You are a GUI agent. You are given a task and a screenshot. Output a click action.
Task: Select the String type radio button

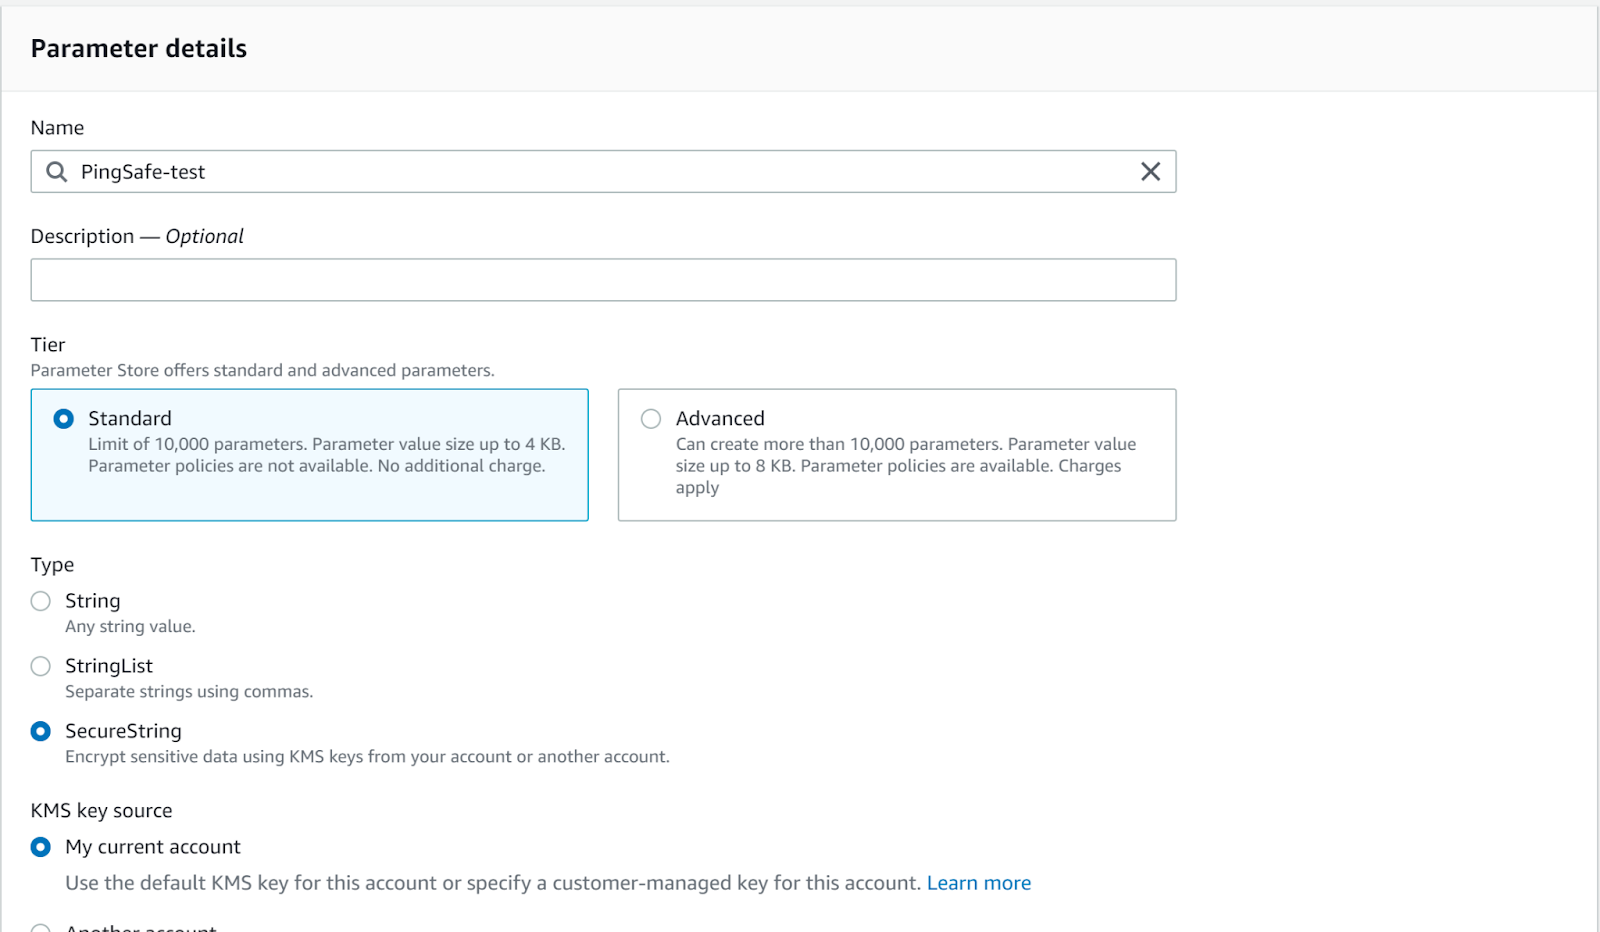[41, 601]
